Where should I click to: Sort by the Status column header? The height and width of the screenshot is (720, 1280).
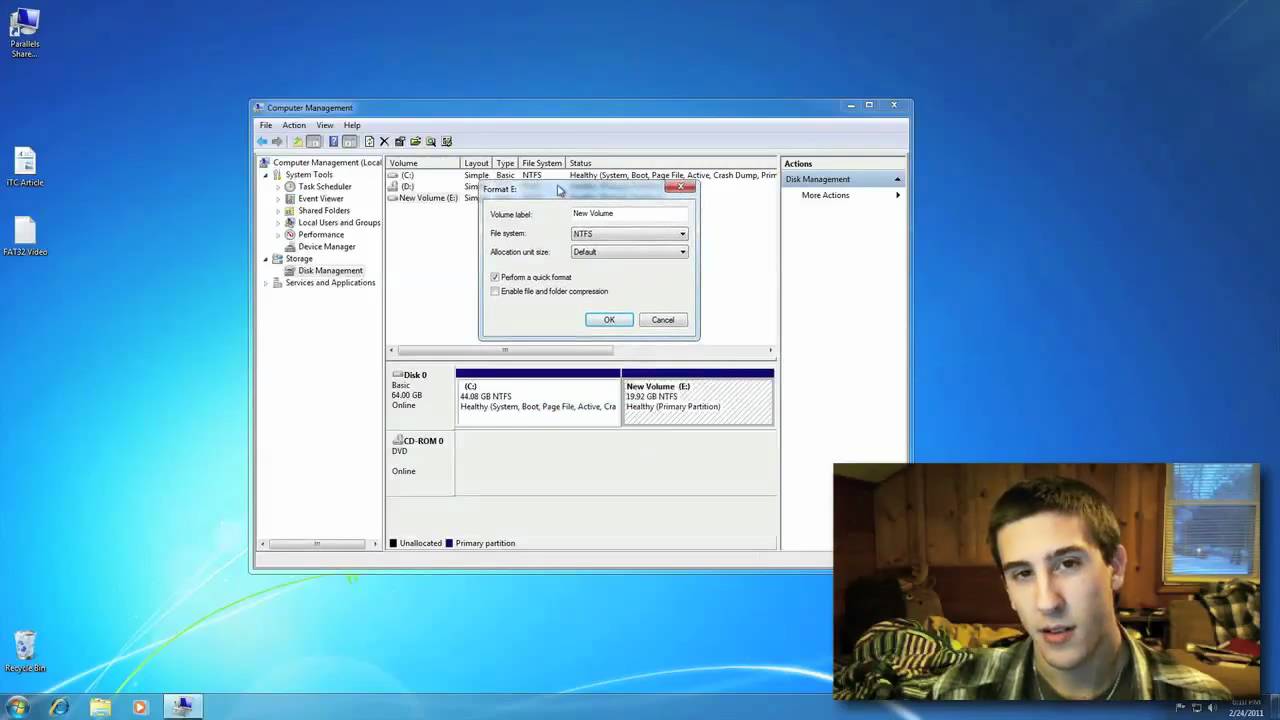(671, 163)
